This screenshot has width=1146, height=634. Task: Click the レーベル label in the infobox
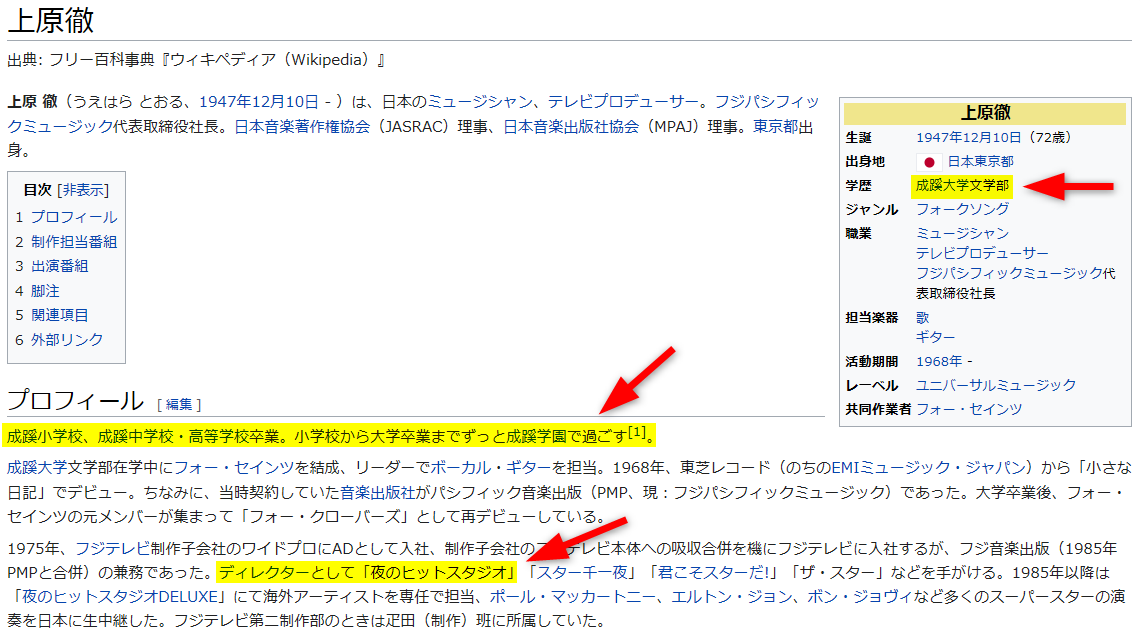point(872,385)
